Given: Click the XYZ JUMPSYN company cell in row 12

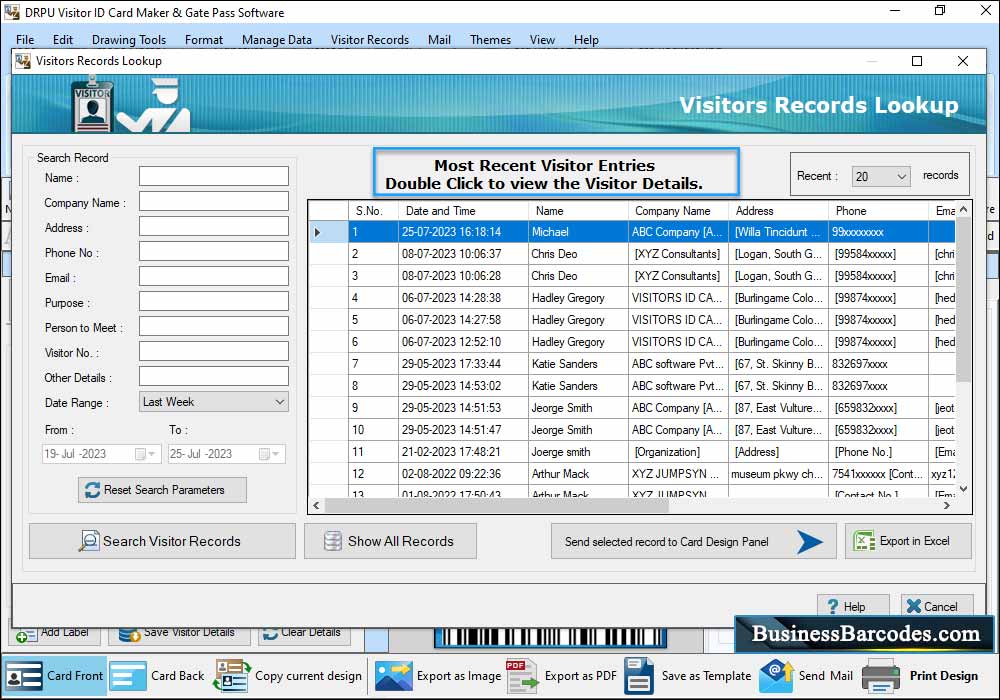Looking at the screenshot, I should coord(678,474).
